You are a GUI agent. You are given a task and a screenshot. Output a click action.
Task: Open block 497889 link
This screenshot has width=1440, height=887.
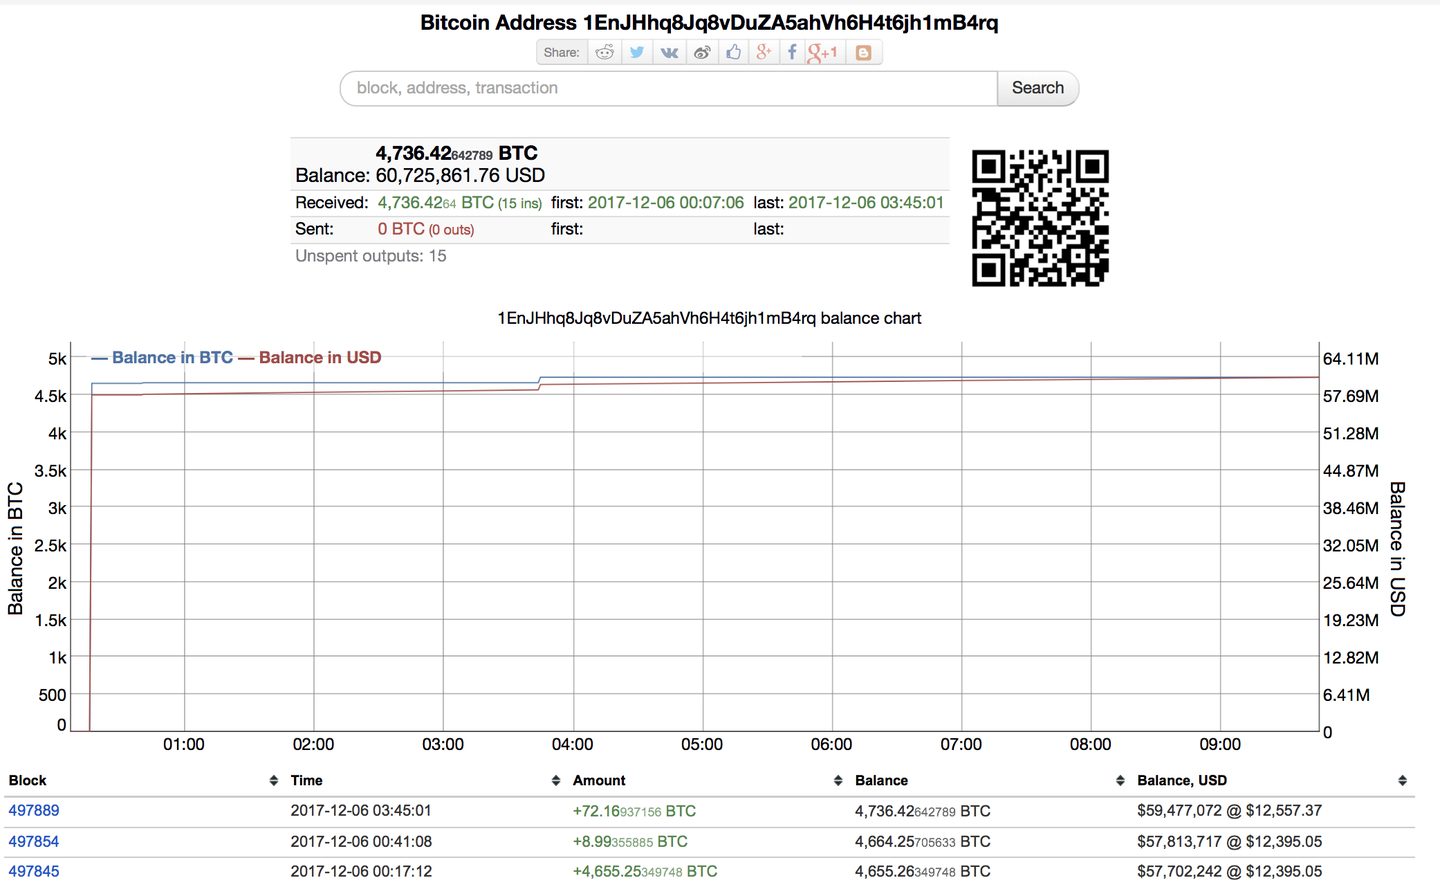[34, 811]
